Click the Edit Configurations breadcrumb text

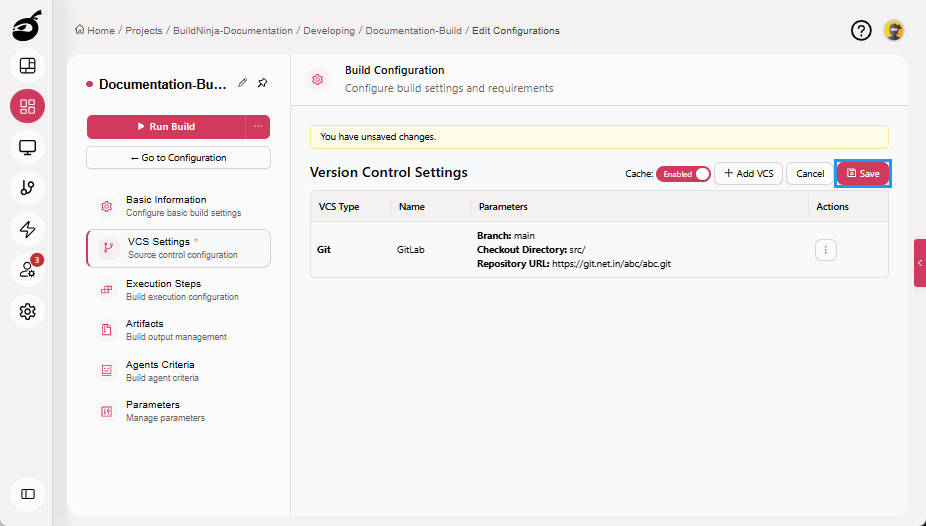click(x=516, y=31)
